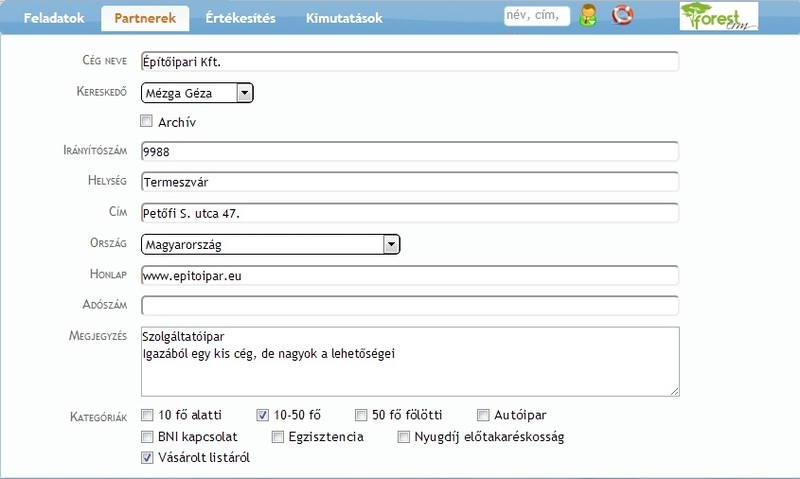
Task: Uncheck Vásárolt listáról checkbox
Action: click(x=147, y=459)
